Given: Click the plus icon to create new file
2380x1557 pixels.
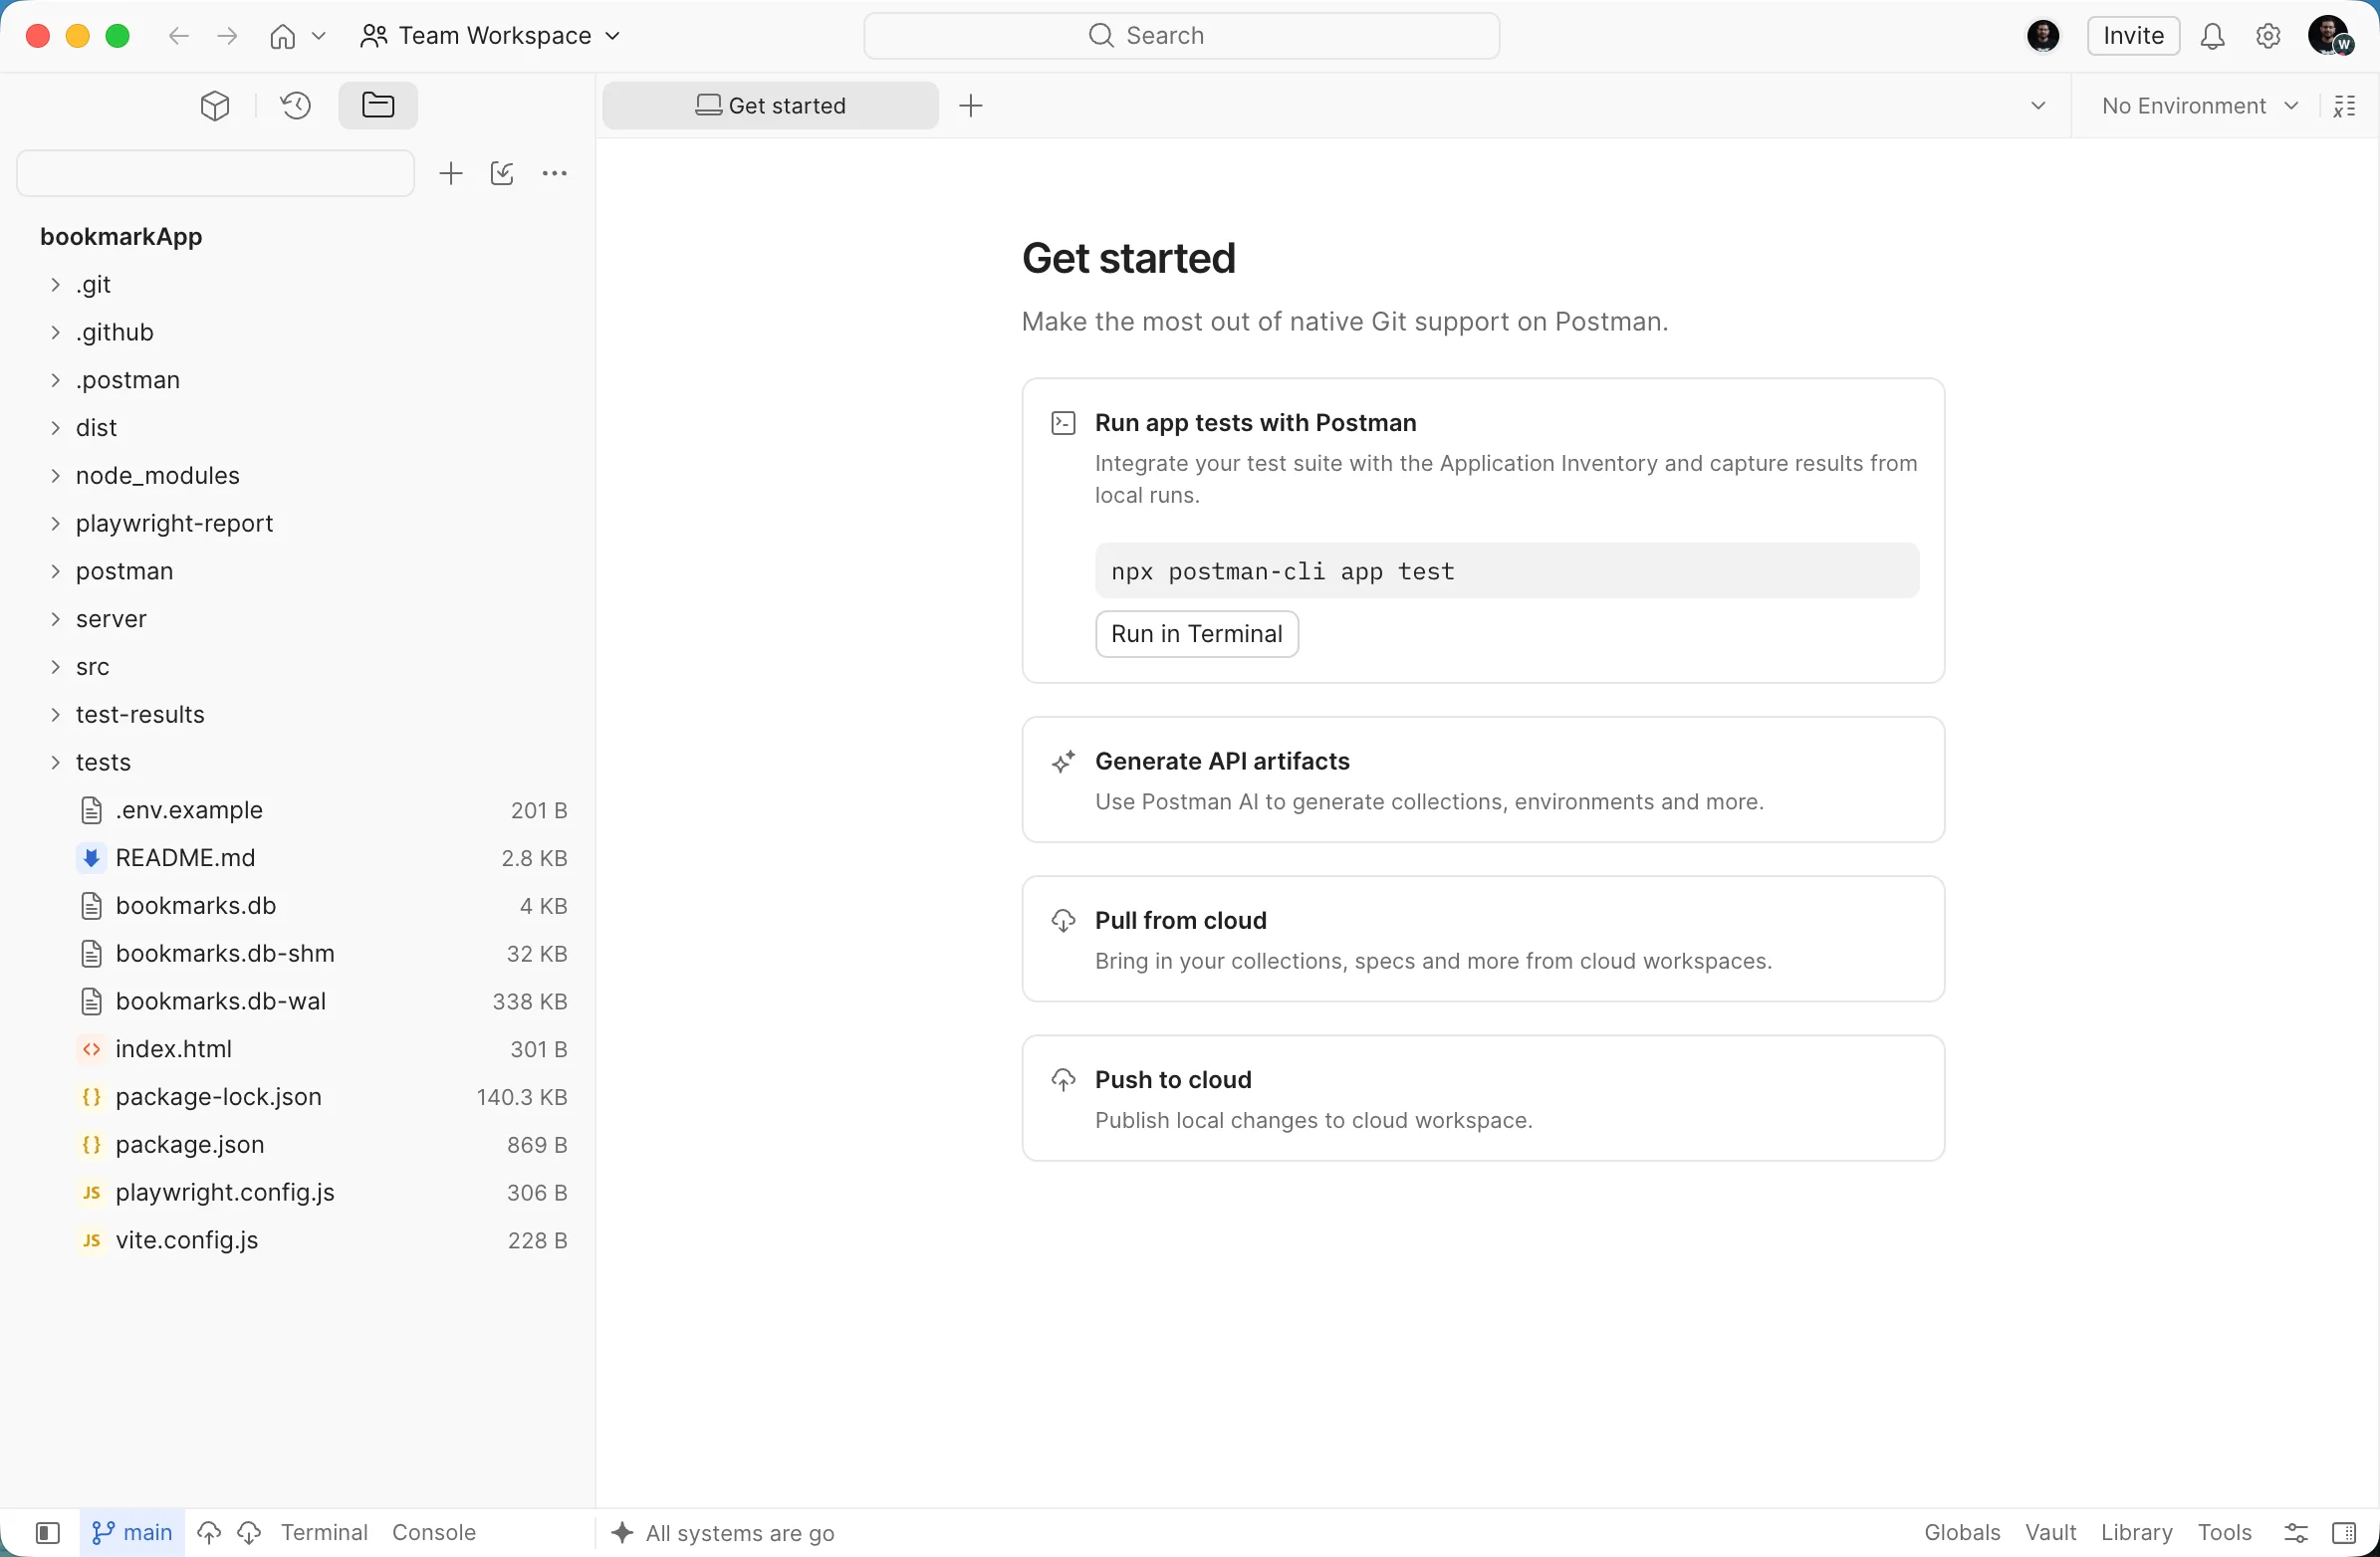Looking at the screenshot, I should click(451, 174).
